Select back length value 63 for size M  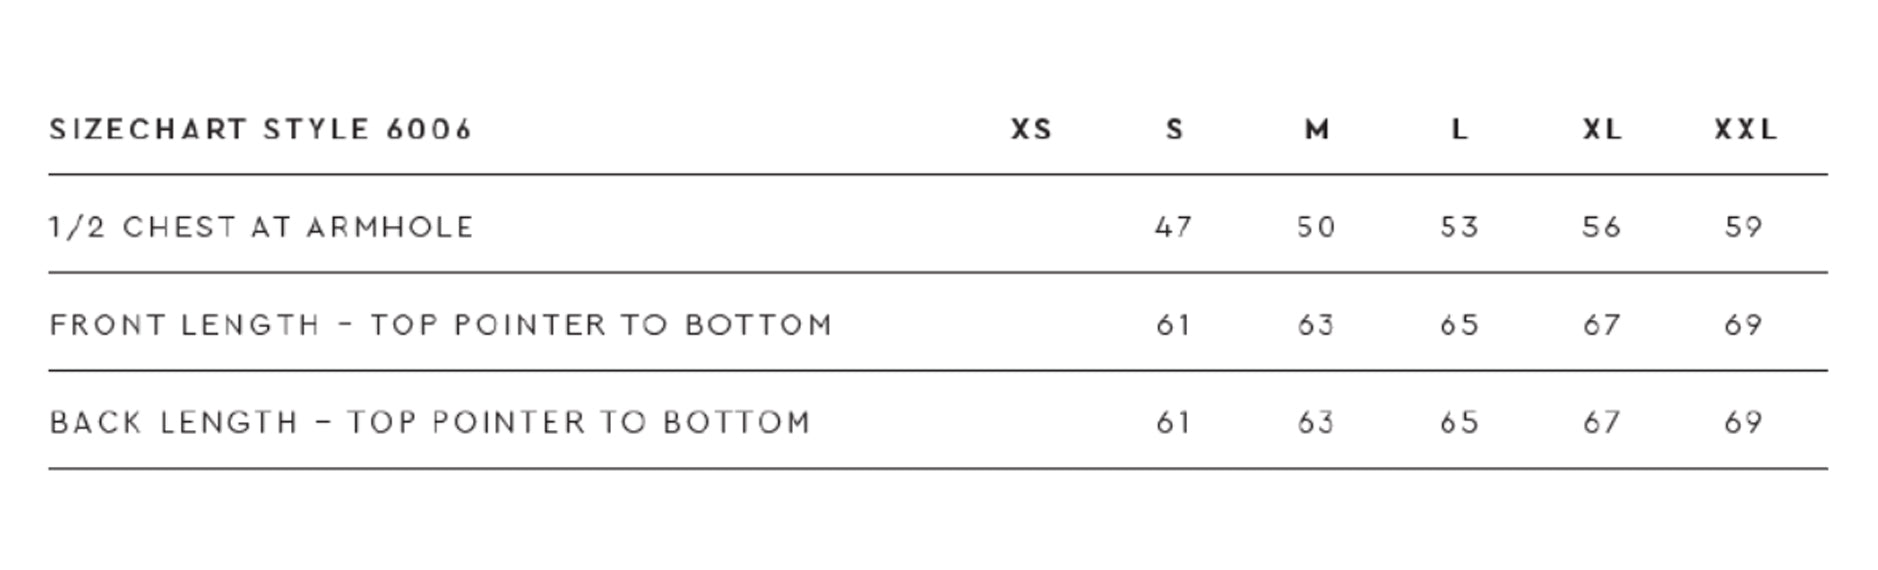[x=1316, y=423]
